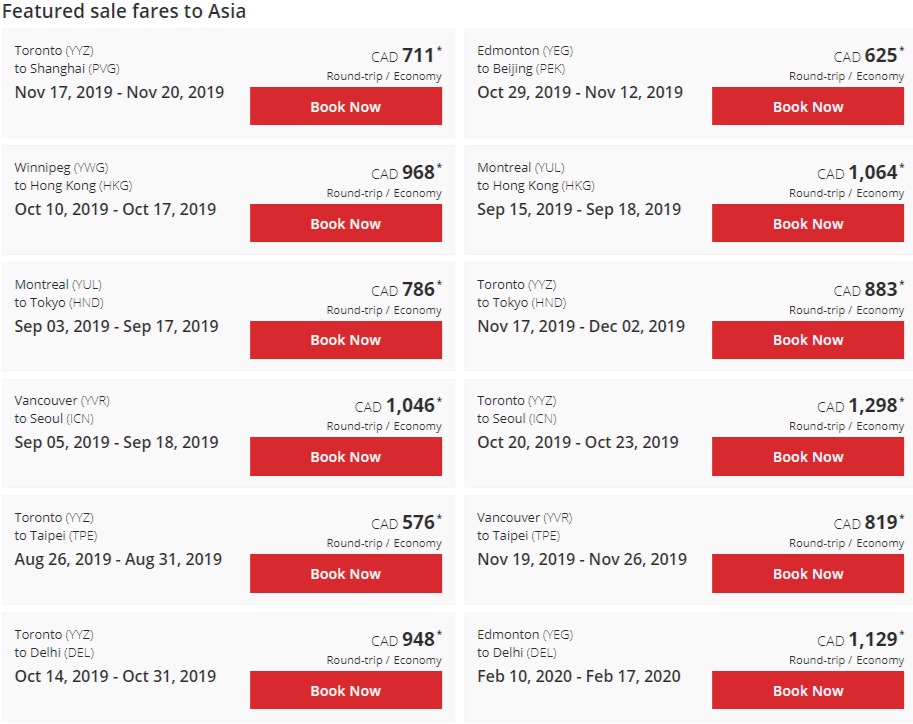Image resolution: width=913 pixels, height=724 pixels.
Task: Click the Featured sale fares to Asia heading
Action: [x=124, y=11]
